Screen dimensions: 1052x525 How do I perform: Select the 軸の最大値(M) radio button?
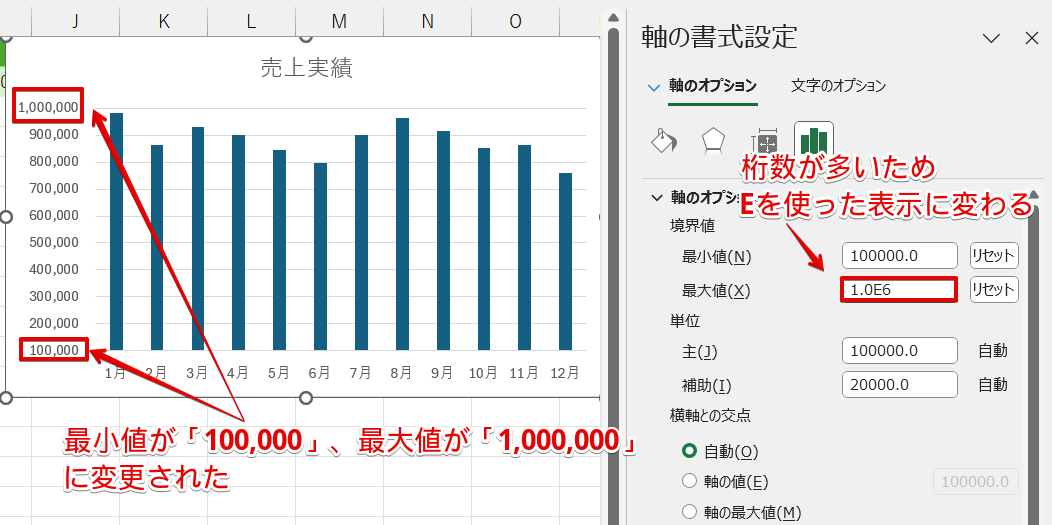click(x=689, y=510)
